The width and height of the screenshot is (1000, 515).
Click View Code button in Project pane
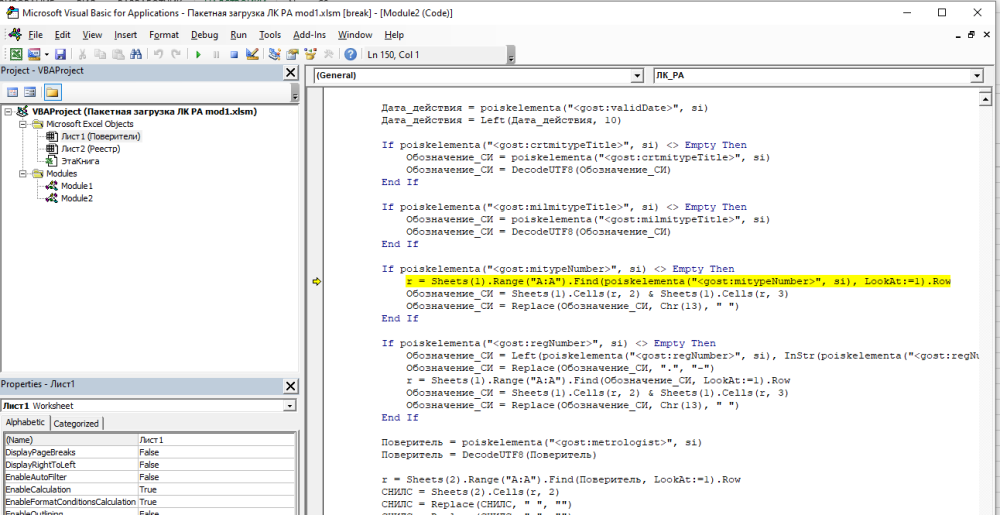(x=11, y=92)
